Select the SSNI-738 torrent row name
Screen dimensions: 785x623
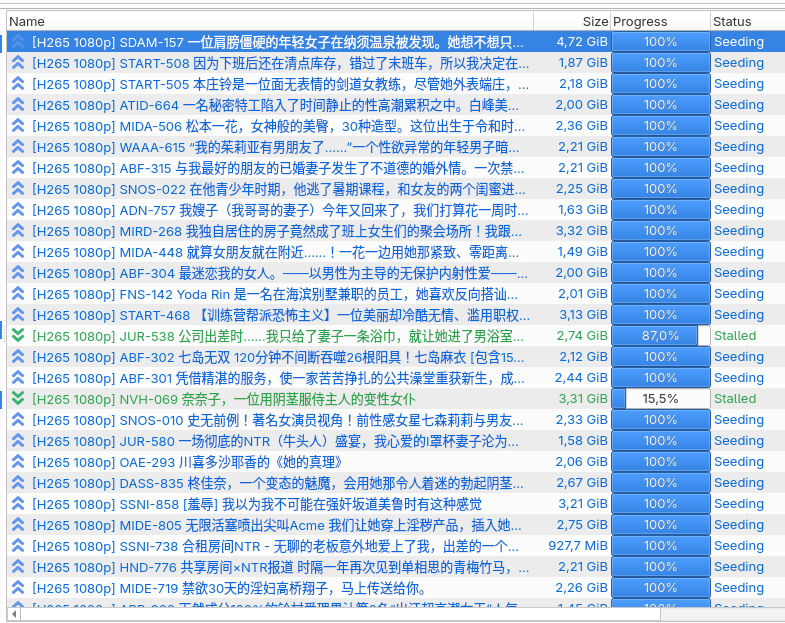point(277,546)
